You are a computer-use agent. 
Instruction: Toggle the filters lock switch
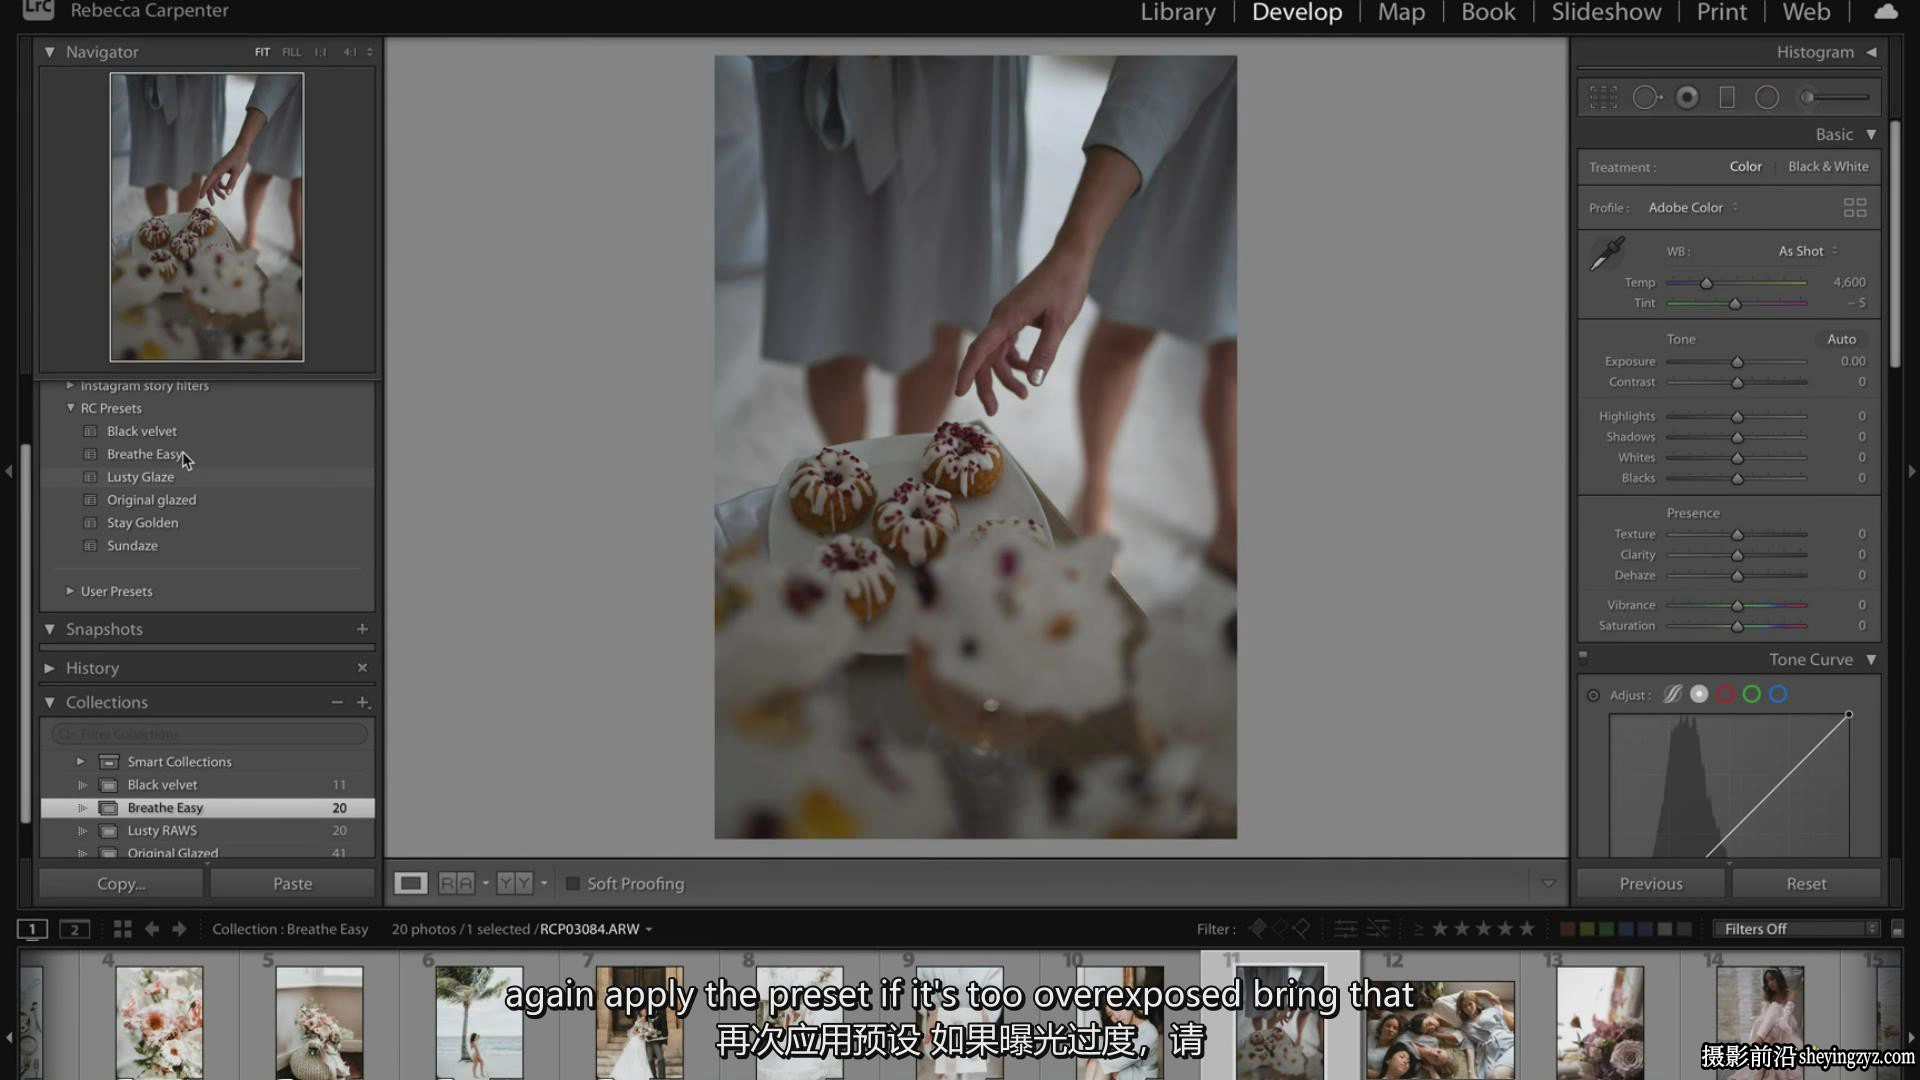click(x=1897, y=929)
